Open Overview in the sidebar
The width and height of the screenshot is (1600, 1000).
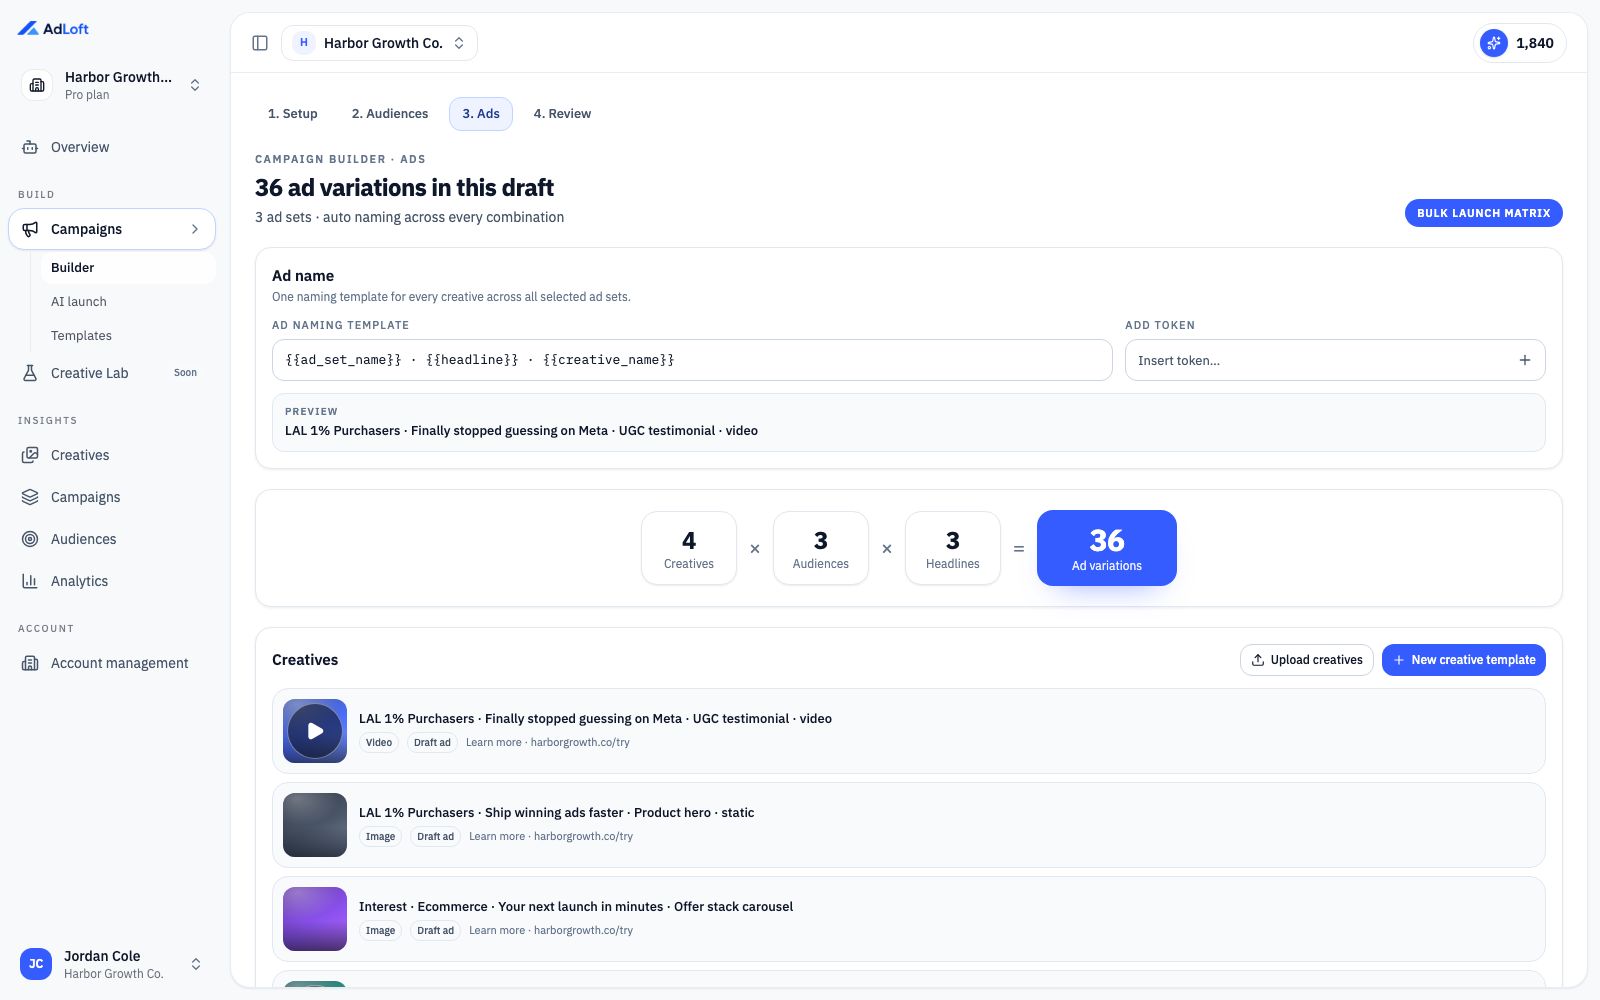(112, 147)
